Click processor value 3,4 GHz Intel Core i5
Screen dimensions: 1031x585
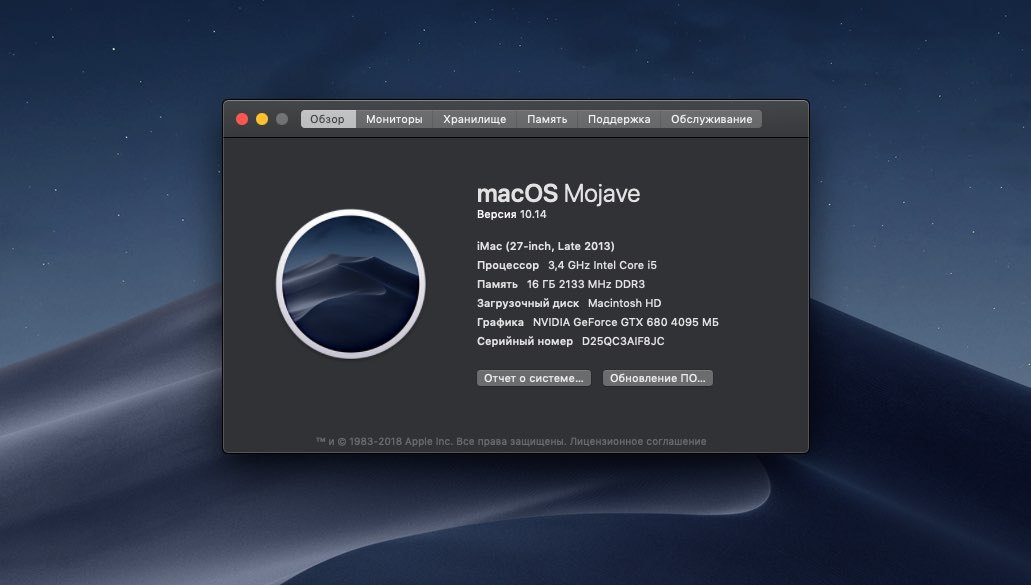pyautogui.click(x=602, y=265)
